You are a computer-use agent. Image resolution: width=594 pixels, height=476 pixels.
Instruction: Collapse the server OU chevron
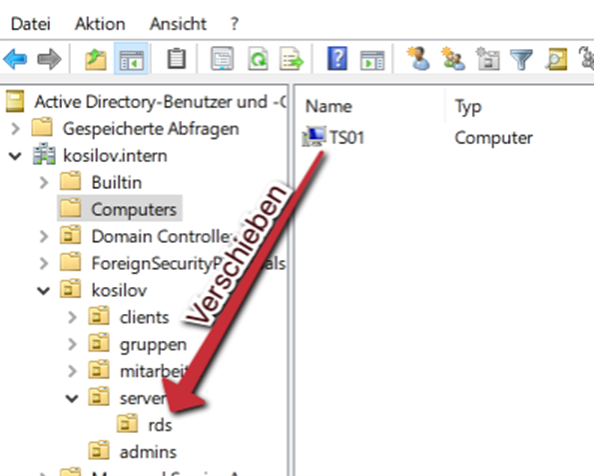[72, 398]
